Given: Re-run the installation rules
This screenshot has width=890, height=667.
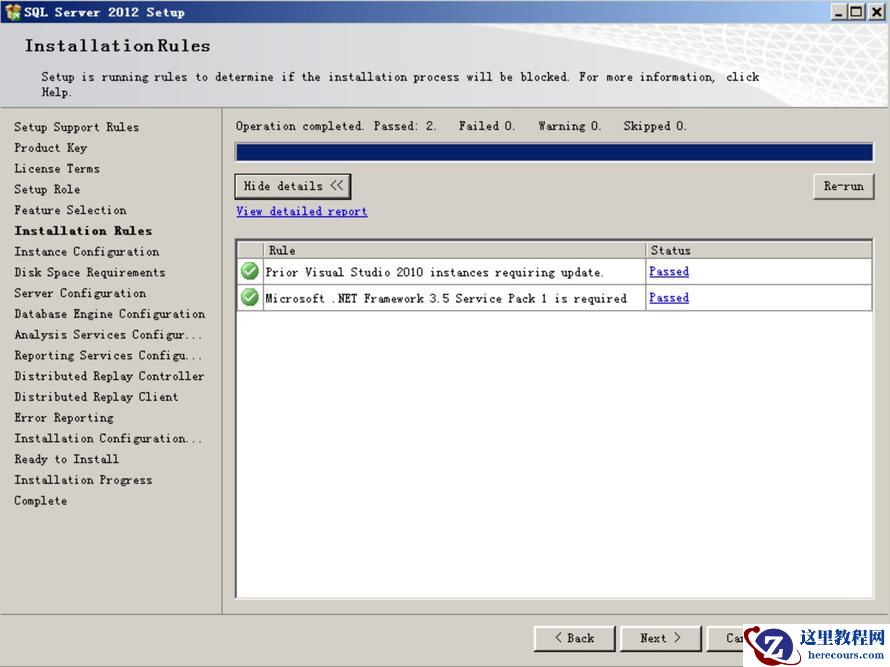Looking at the screenshot, I should [x=843, y=186].
